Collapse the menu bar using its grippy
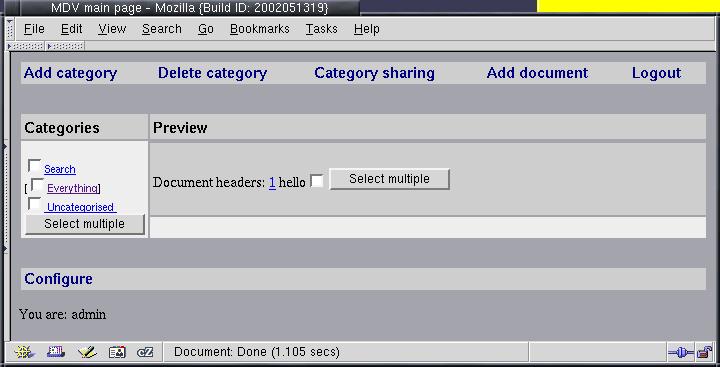Screen dimensions: 720x367 [11, 29]
